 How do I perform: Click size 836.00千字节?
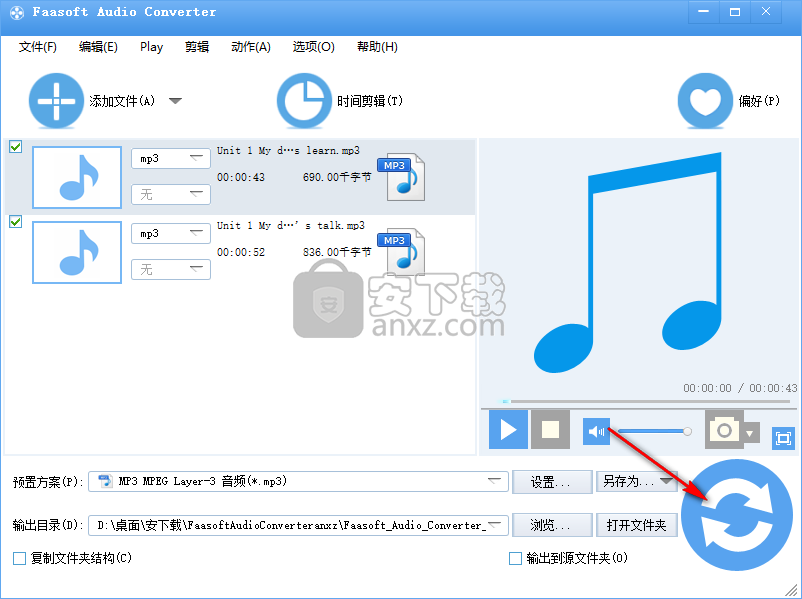click(337, 252)
